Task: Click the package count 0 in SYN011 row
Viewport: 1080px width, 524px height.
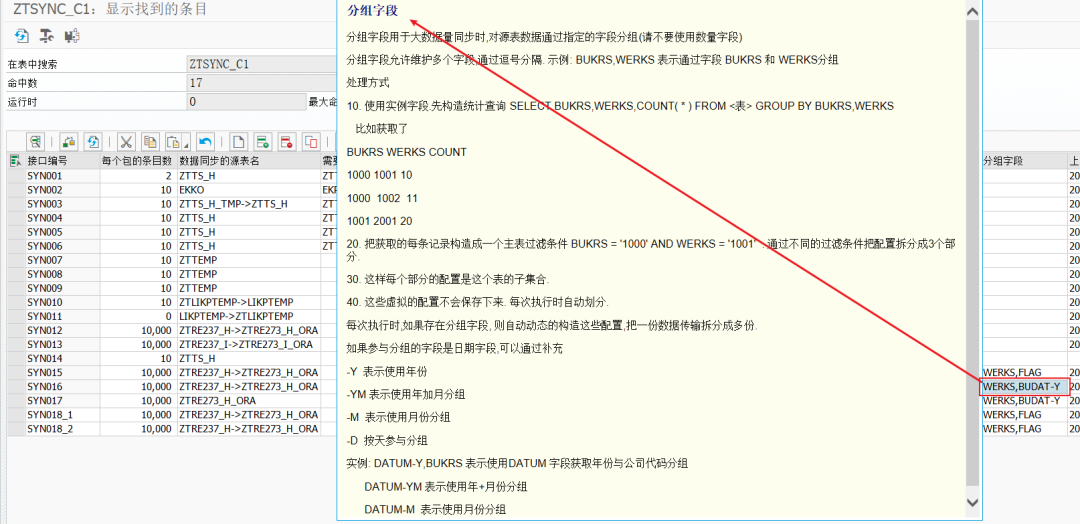Action: [138, 316]
